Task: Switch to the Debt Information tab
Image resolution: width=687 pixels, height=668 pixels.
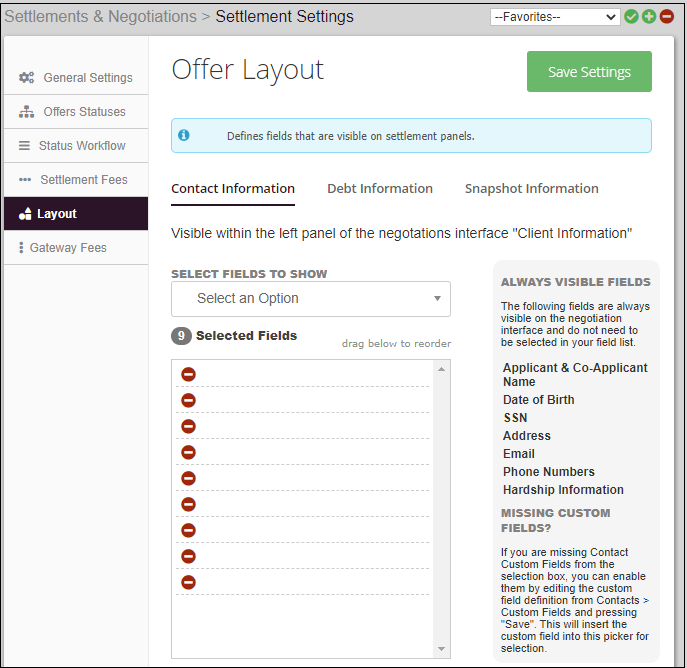Action: (x=380, y=188)
